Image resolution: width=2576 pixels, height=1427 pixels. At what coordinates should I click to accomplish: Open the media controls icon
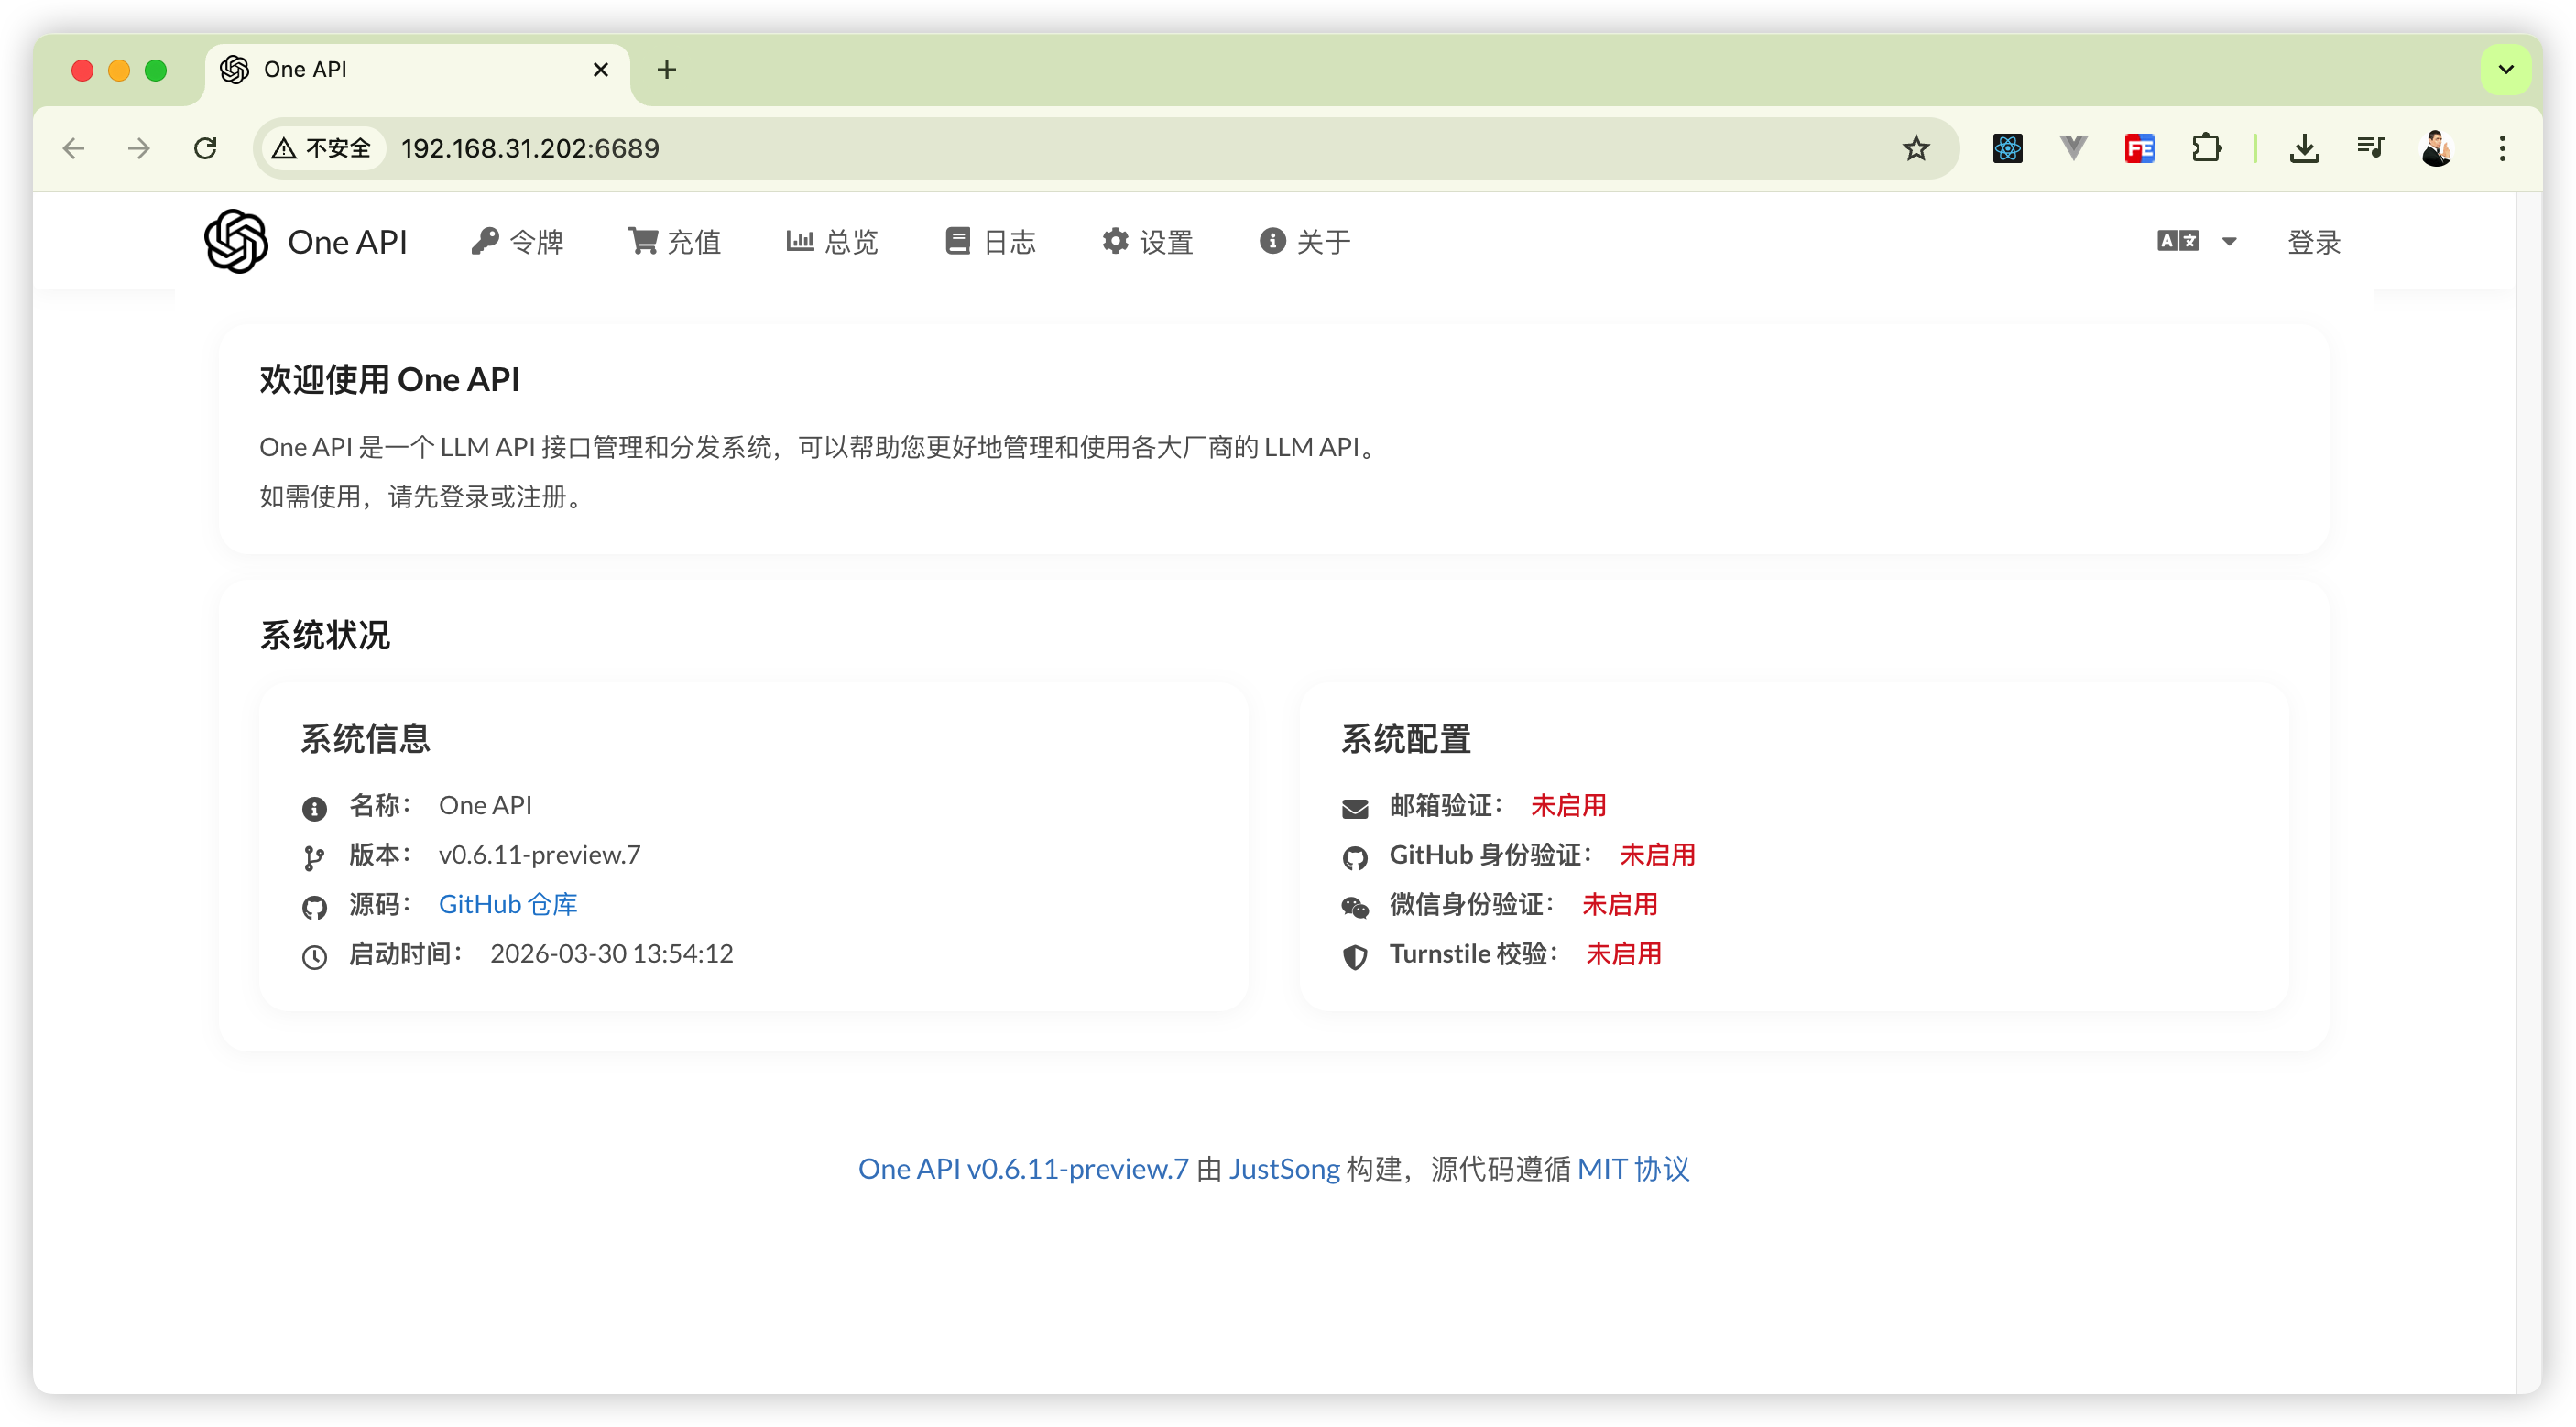point(2370,149)
